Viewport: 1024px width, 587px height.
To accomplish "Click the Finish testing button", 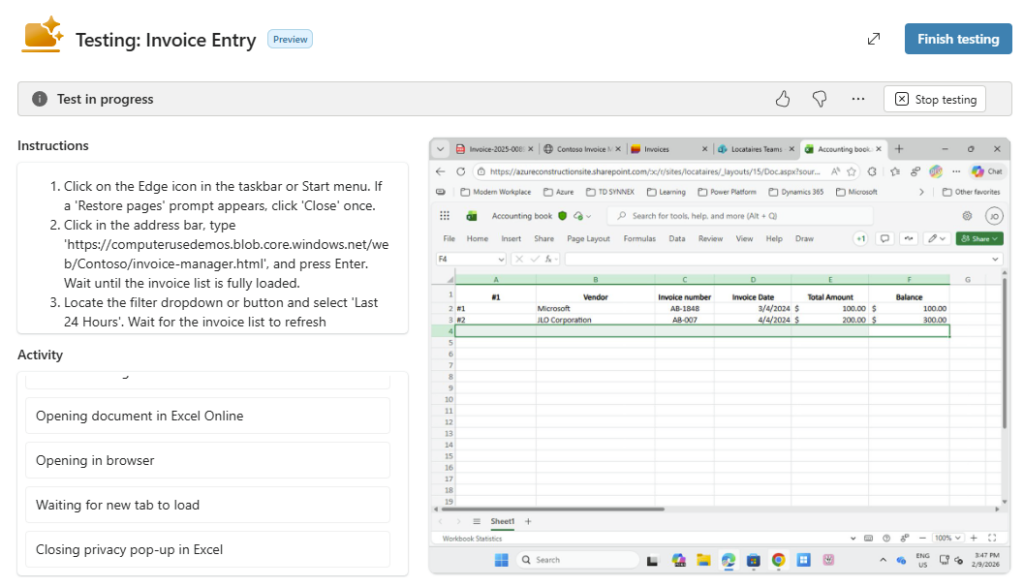I will tap(957, 39).
